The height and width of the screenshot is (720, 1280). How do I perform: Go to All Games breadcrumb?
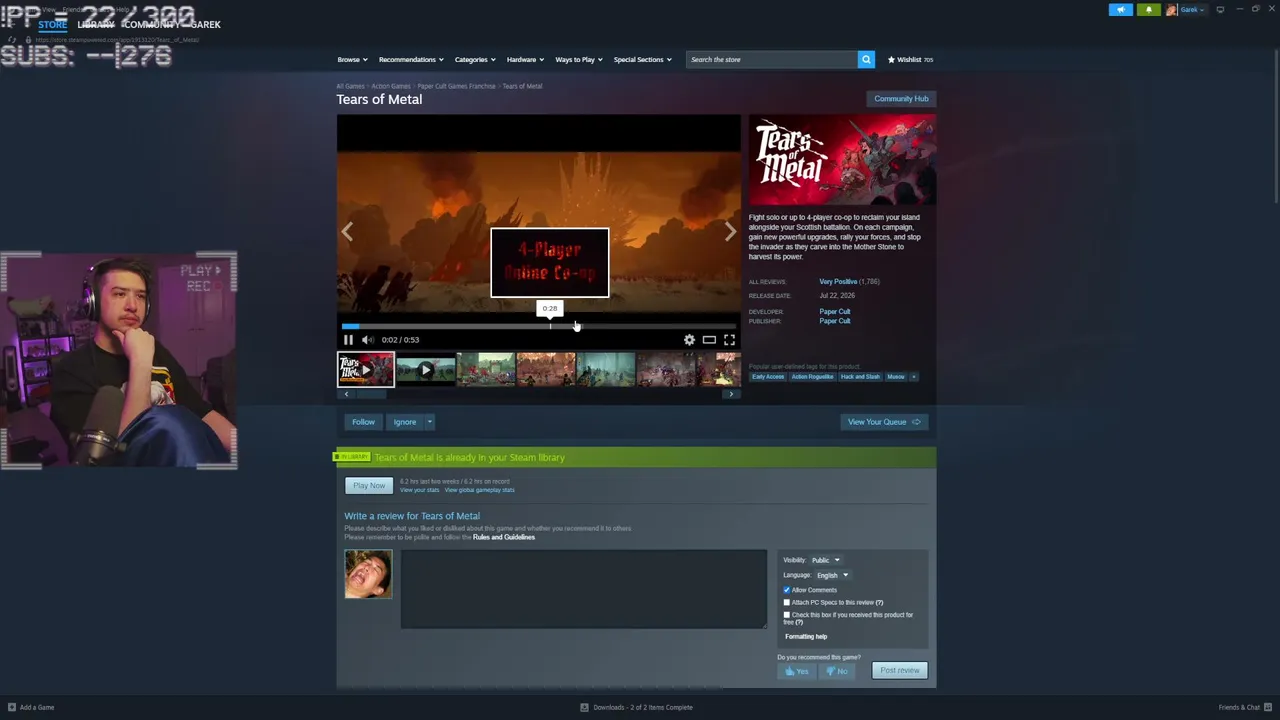[x=350, y=86]
